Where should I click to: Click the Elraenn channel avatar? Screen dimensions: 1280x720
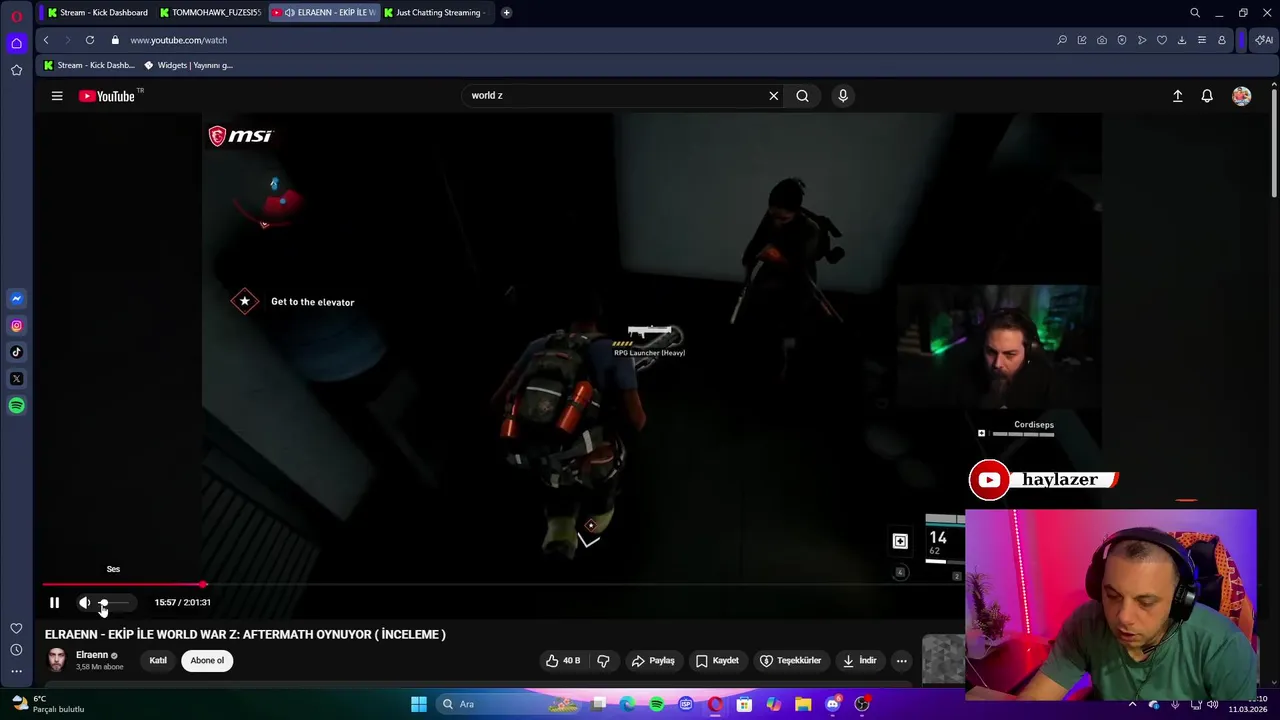[x=57, y=660]
